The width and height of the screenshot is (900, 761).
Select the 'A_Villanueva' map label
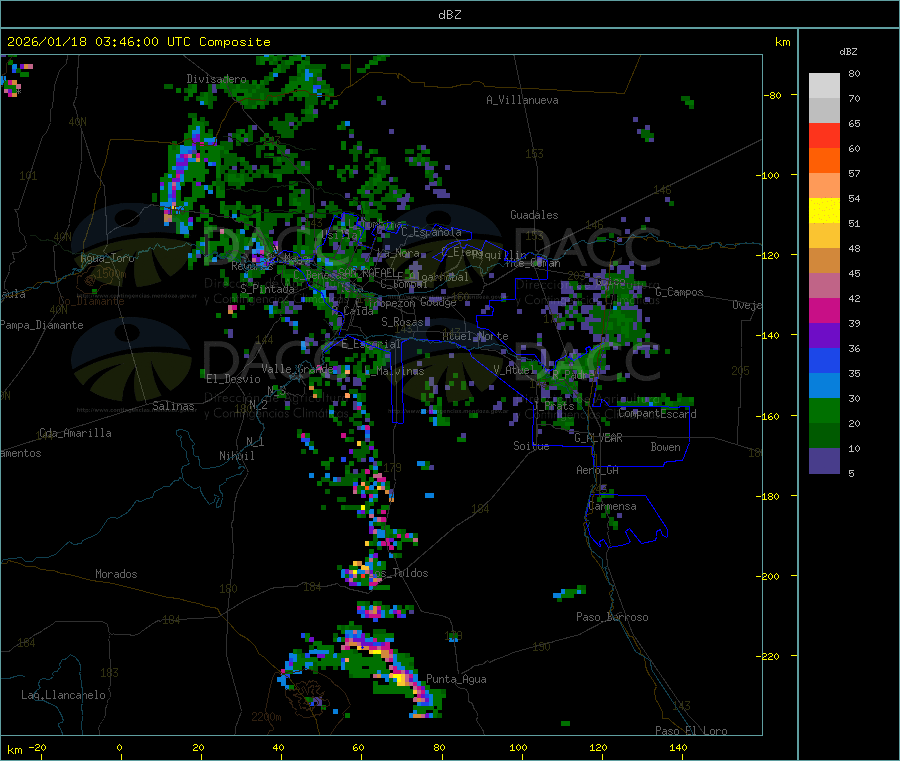(x=522, y=100)
